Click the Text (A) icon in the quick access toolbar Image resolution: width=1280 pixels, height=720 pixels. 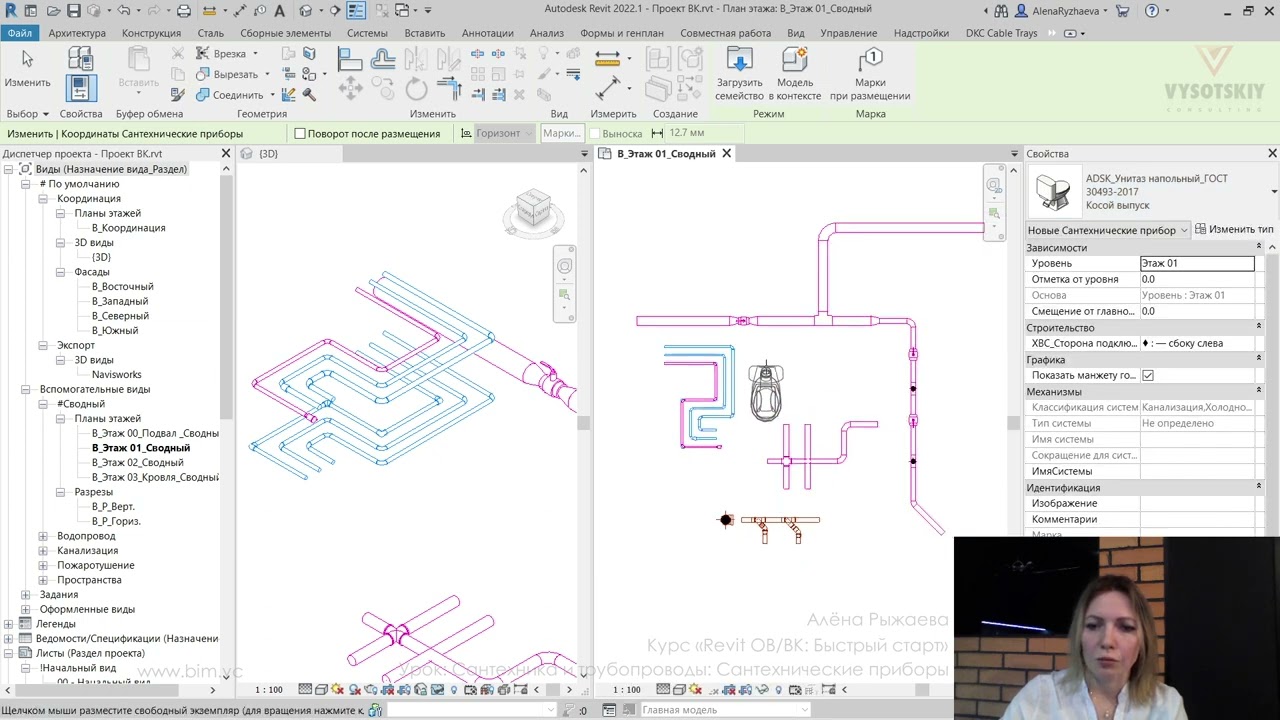click(x=279, y=11)
